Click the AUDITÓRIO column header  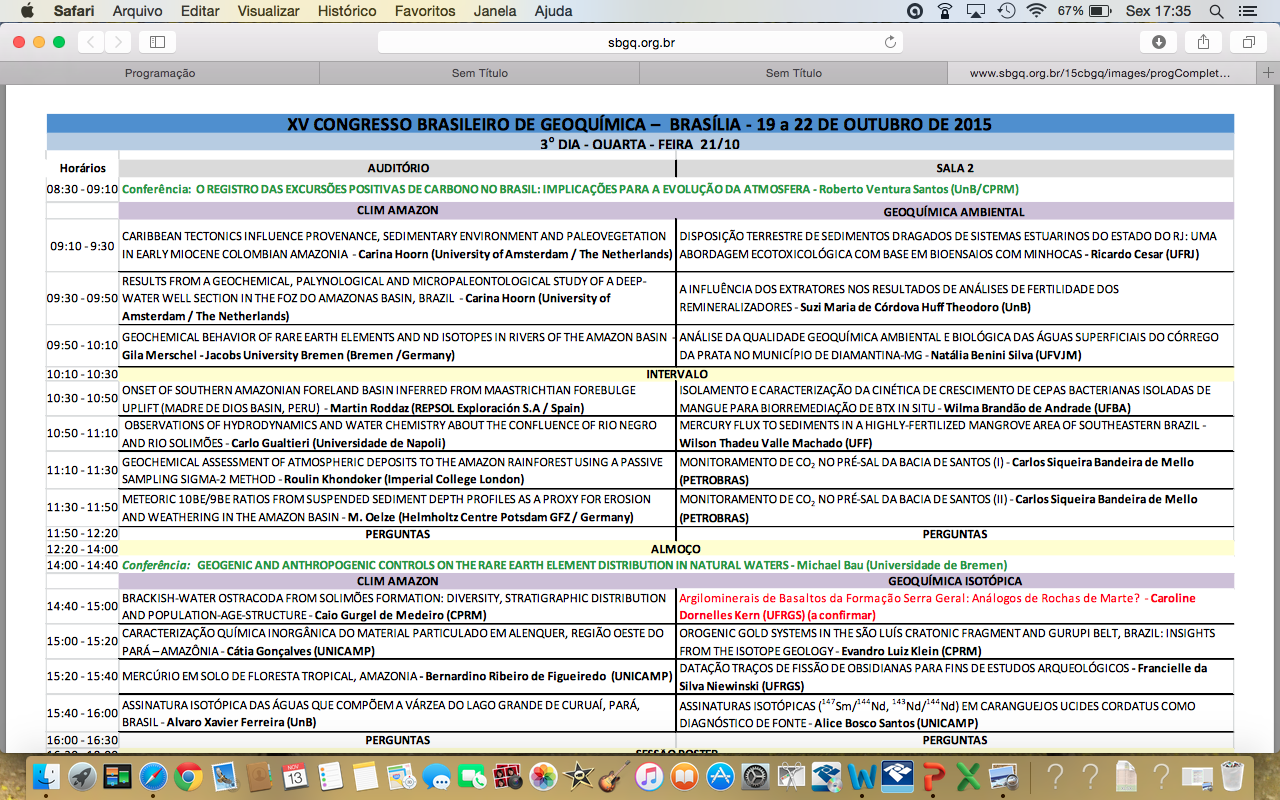coord(398,168)
